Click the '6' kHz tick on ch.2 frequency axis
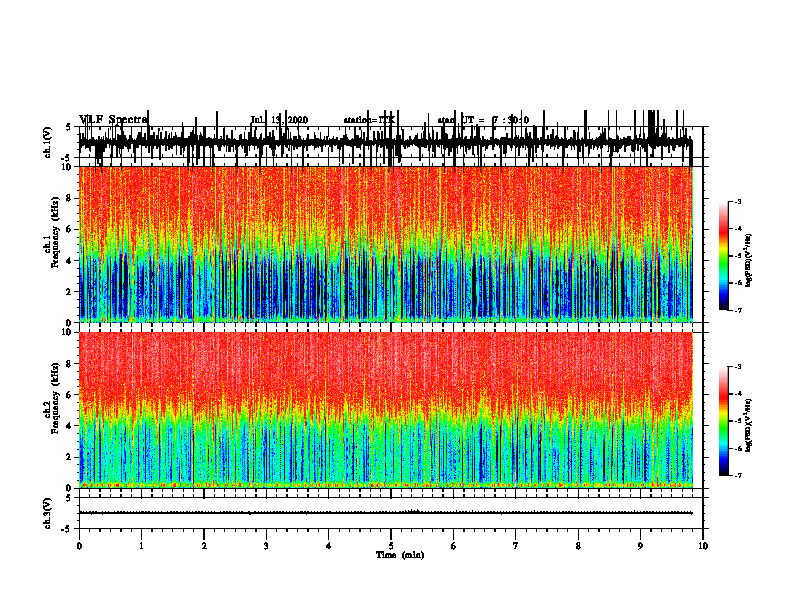The width and height of the screenshot is (792, 612). click(70, 395)
